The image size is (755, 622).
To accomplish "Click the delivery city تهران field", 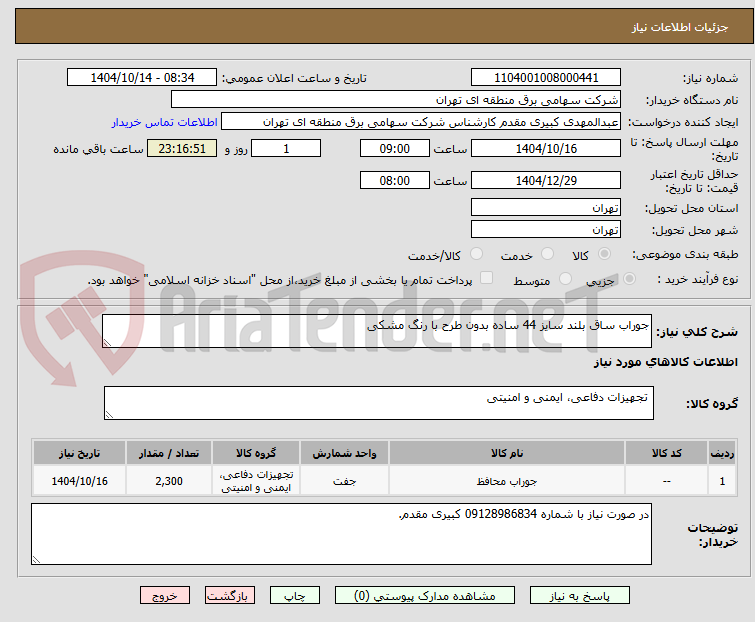I will point(546,229).
